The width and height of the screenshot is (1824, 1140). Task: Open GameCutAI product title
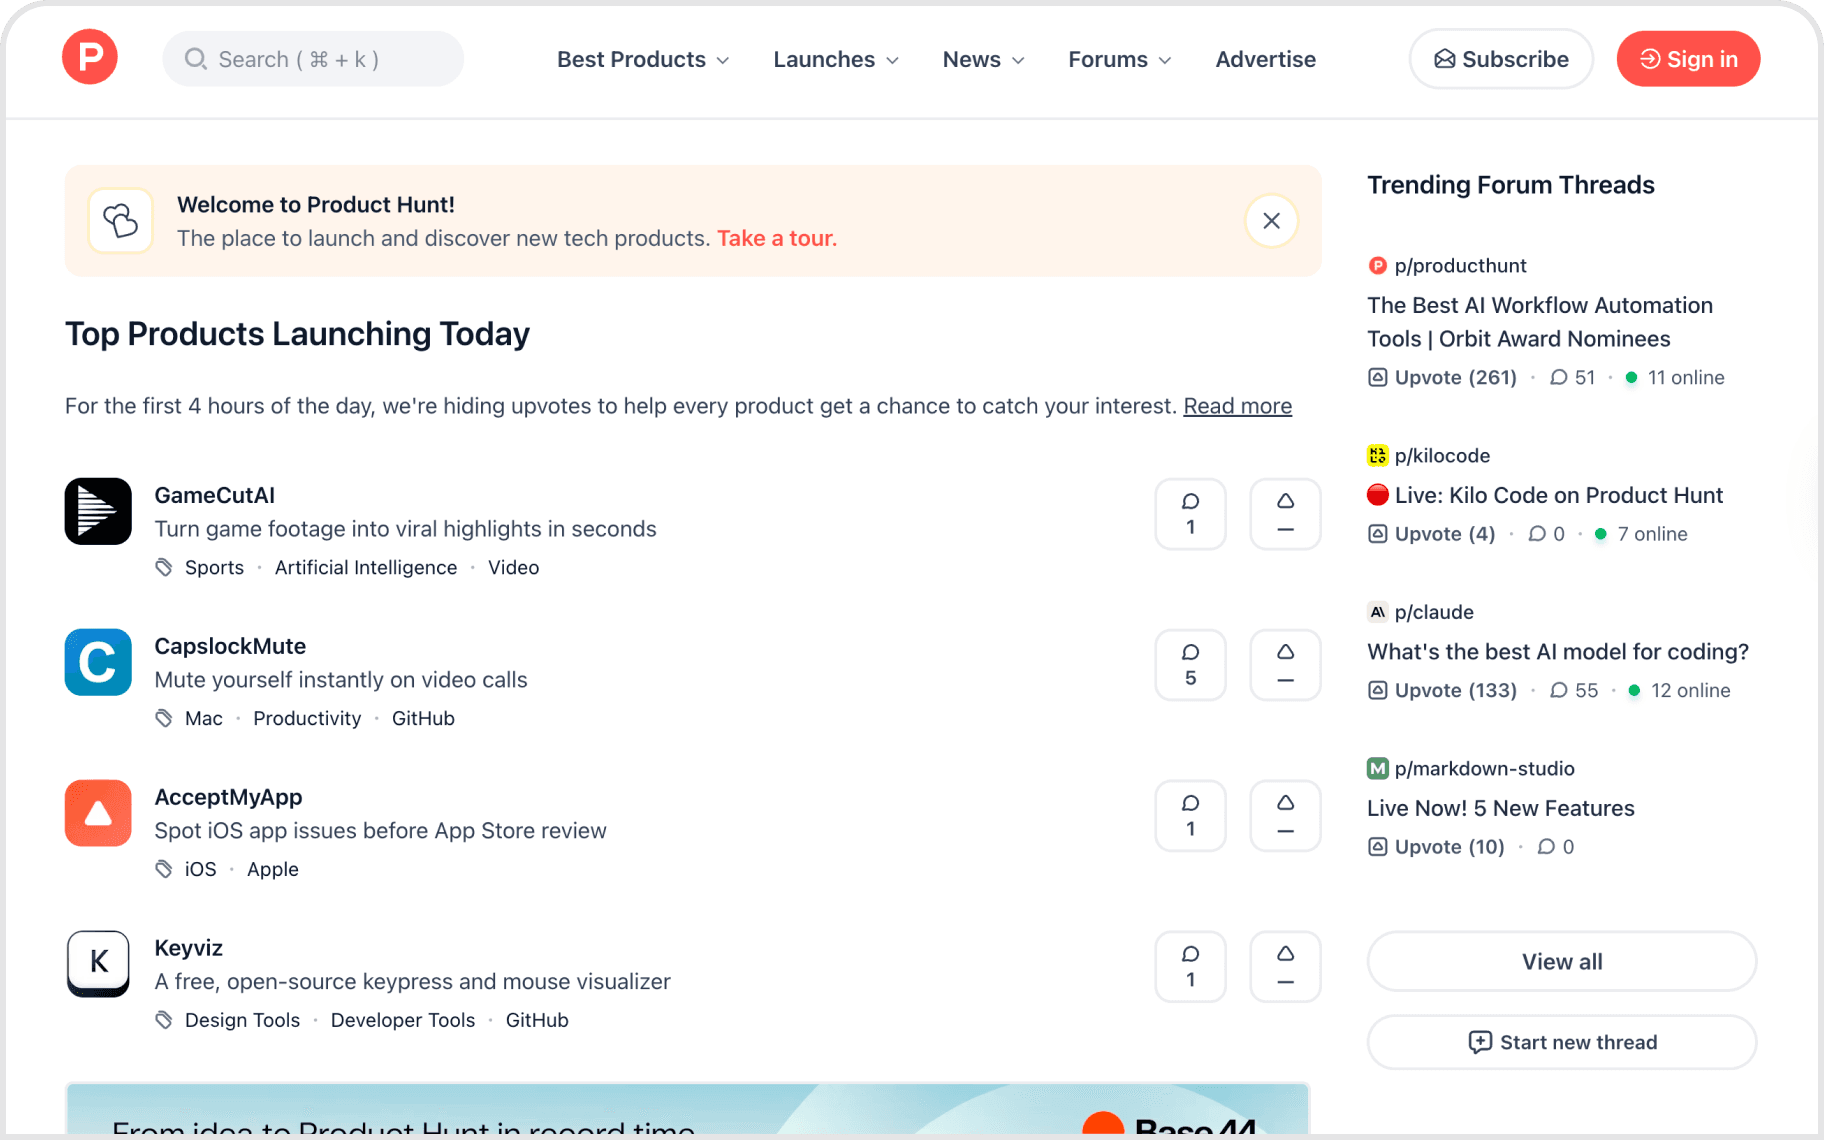pyautogui.click(x=214, y=495)
